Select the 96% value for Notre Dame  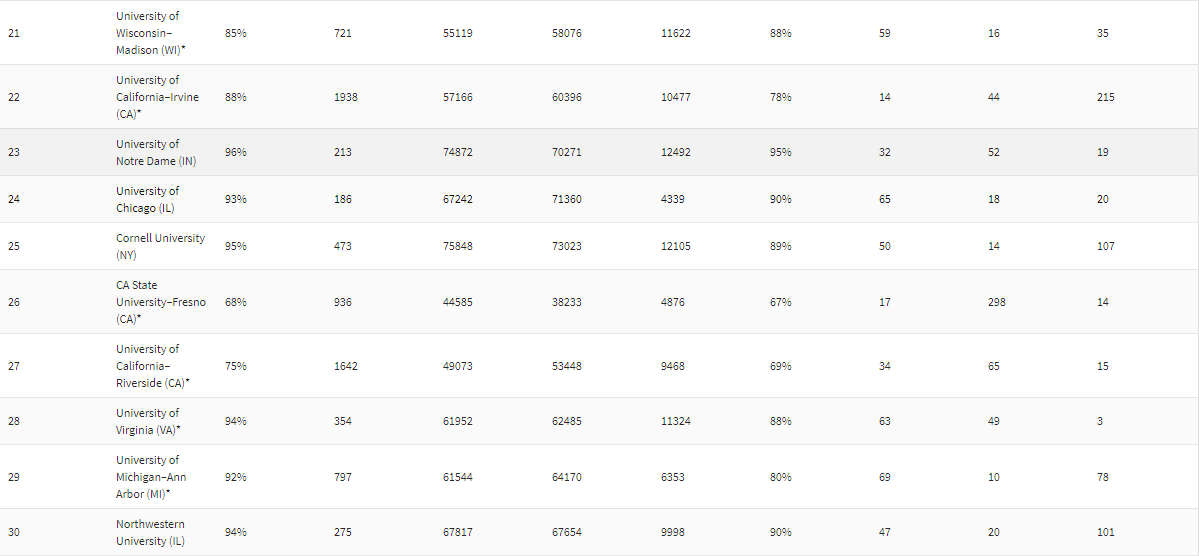click(x=236, y=152)
